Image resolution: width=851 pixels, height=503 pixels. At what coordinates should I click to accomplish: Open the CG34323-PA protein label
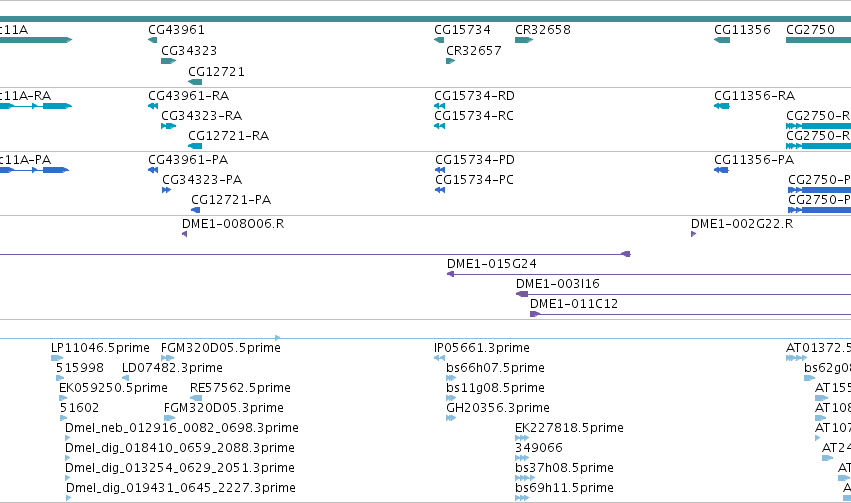point(202,180)
